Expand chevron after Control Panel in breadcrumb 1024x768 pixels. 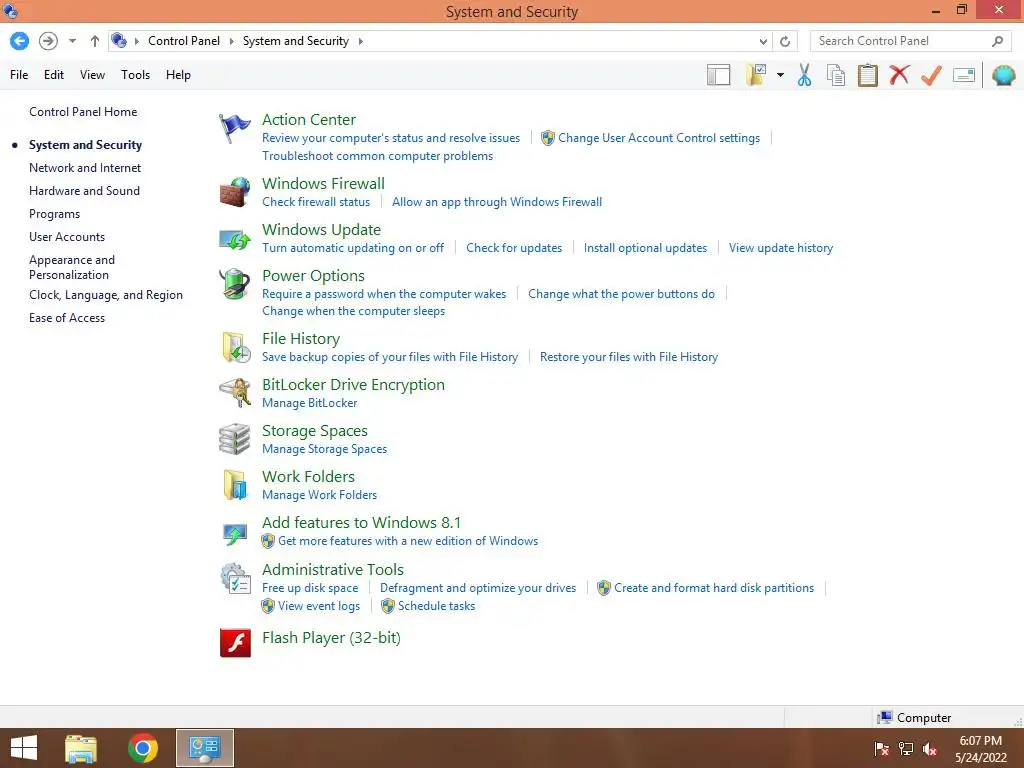[x=231, y=41]
